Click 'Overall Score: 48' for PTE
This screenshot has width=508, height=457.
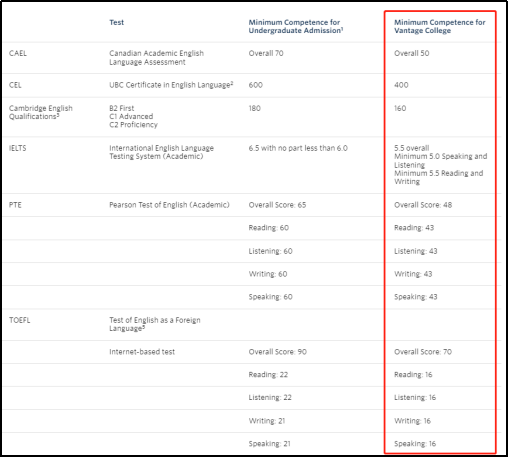click(x=423, y=205)
